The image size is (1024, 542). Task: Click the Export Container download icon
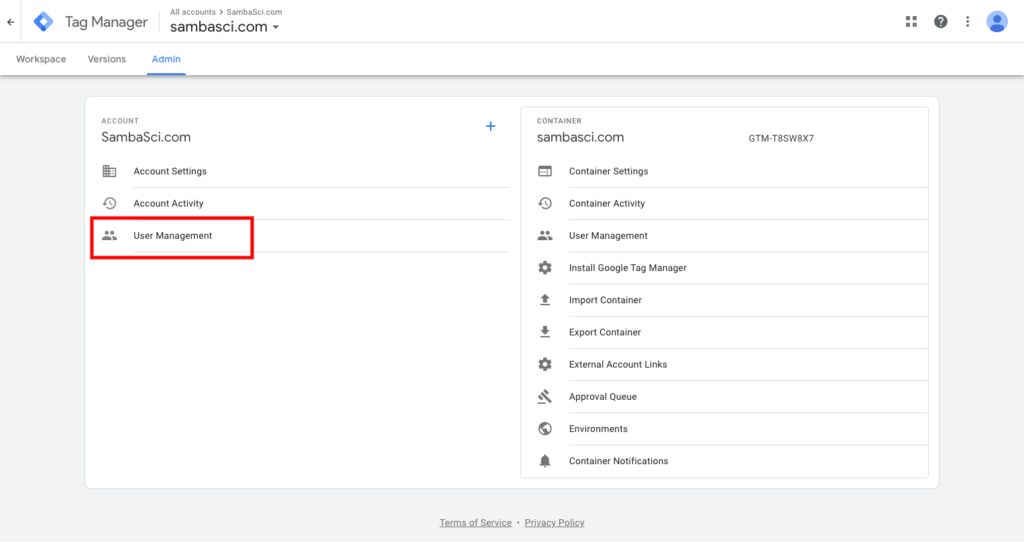[x=545, y=332]
